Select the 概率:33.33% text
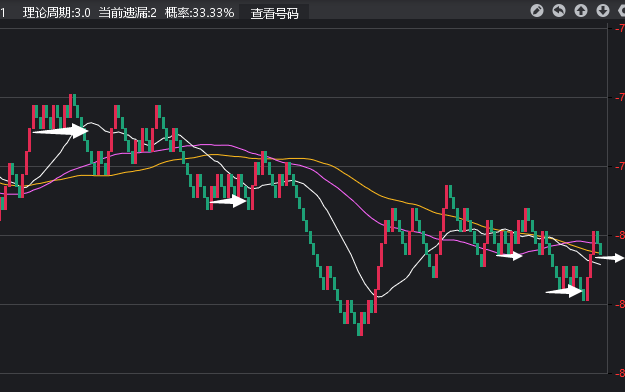Image resolution: width=625 pixels, height=392 pixels. [x=199, y=13]
